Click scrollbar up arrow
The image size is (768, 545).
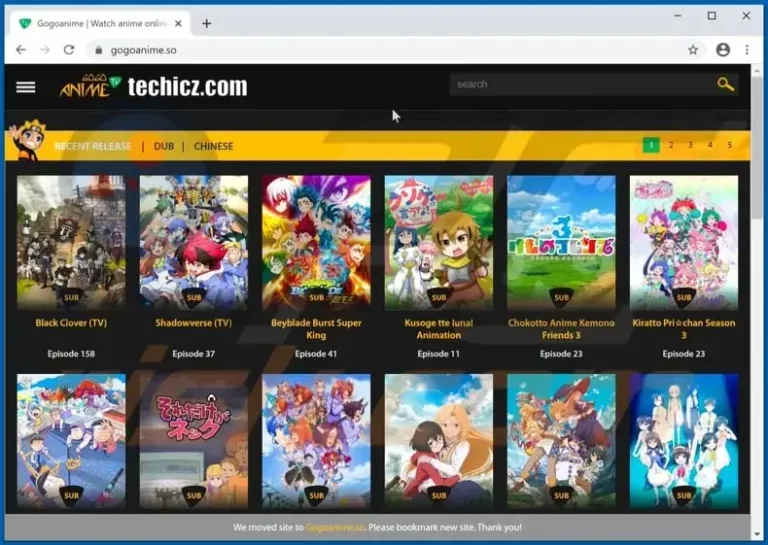click(x=757, y=71)
